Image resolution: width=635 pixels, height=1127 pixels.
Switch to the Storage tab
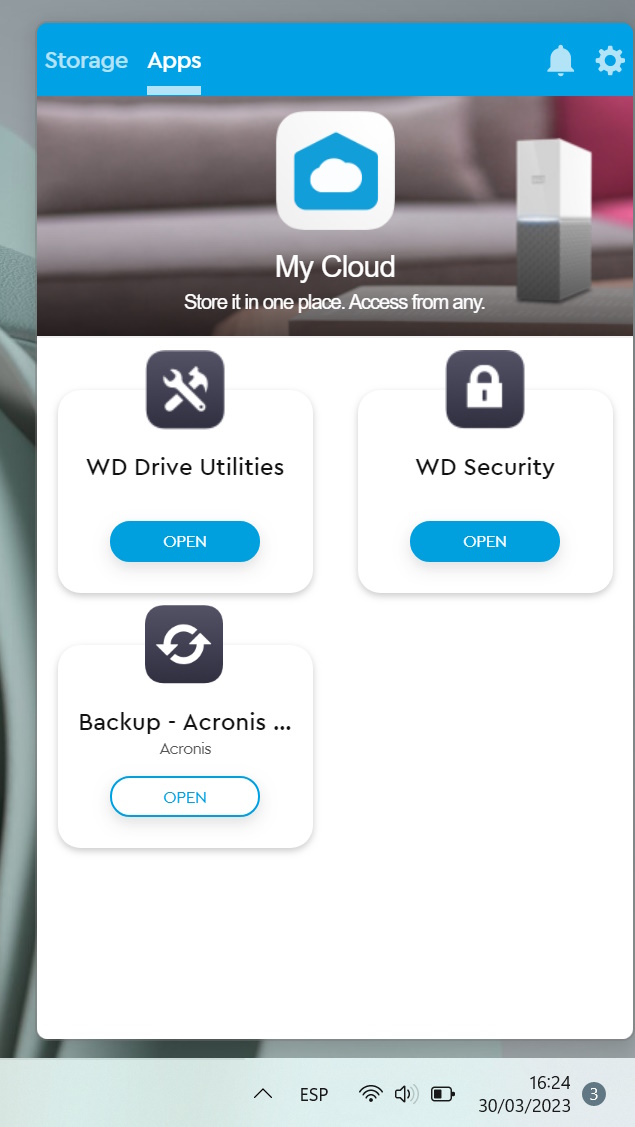point(86,60)
